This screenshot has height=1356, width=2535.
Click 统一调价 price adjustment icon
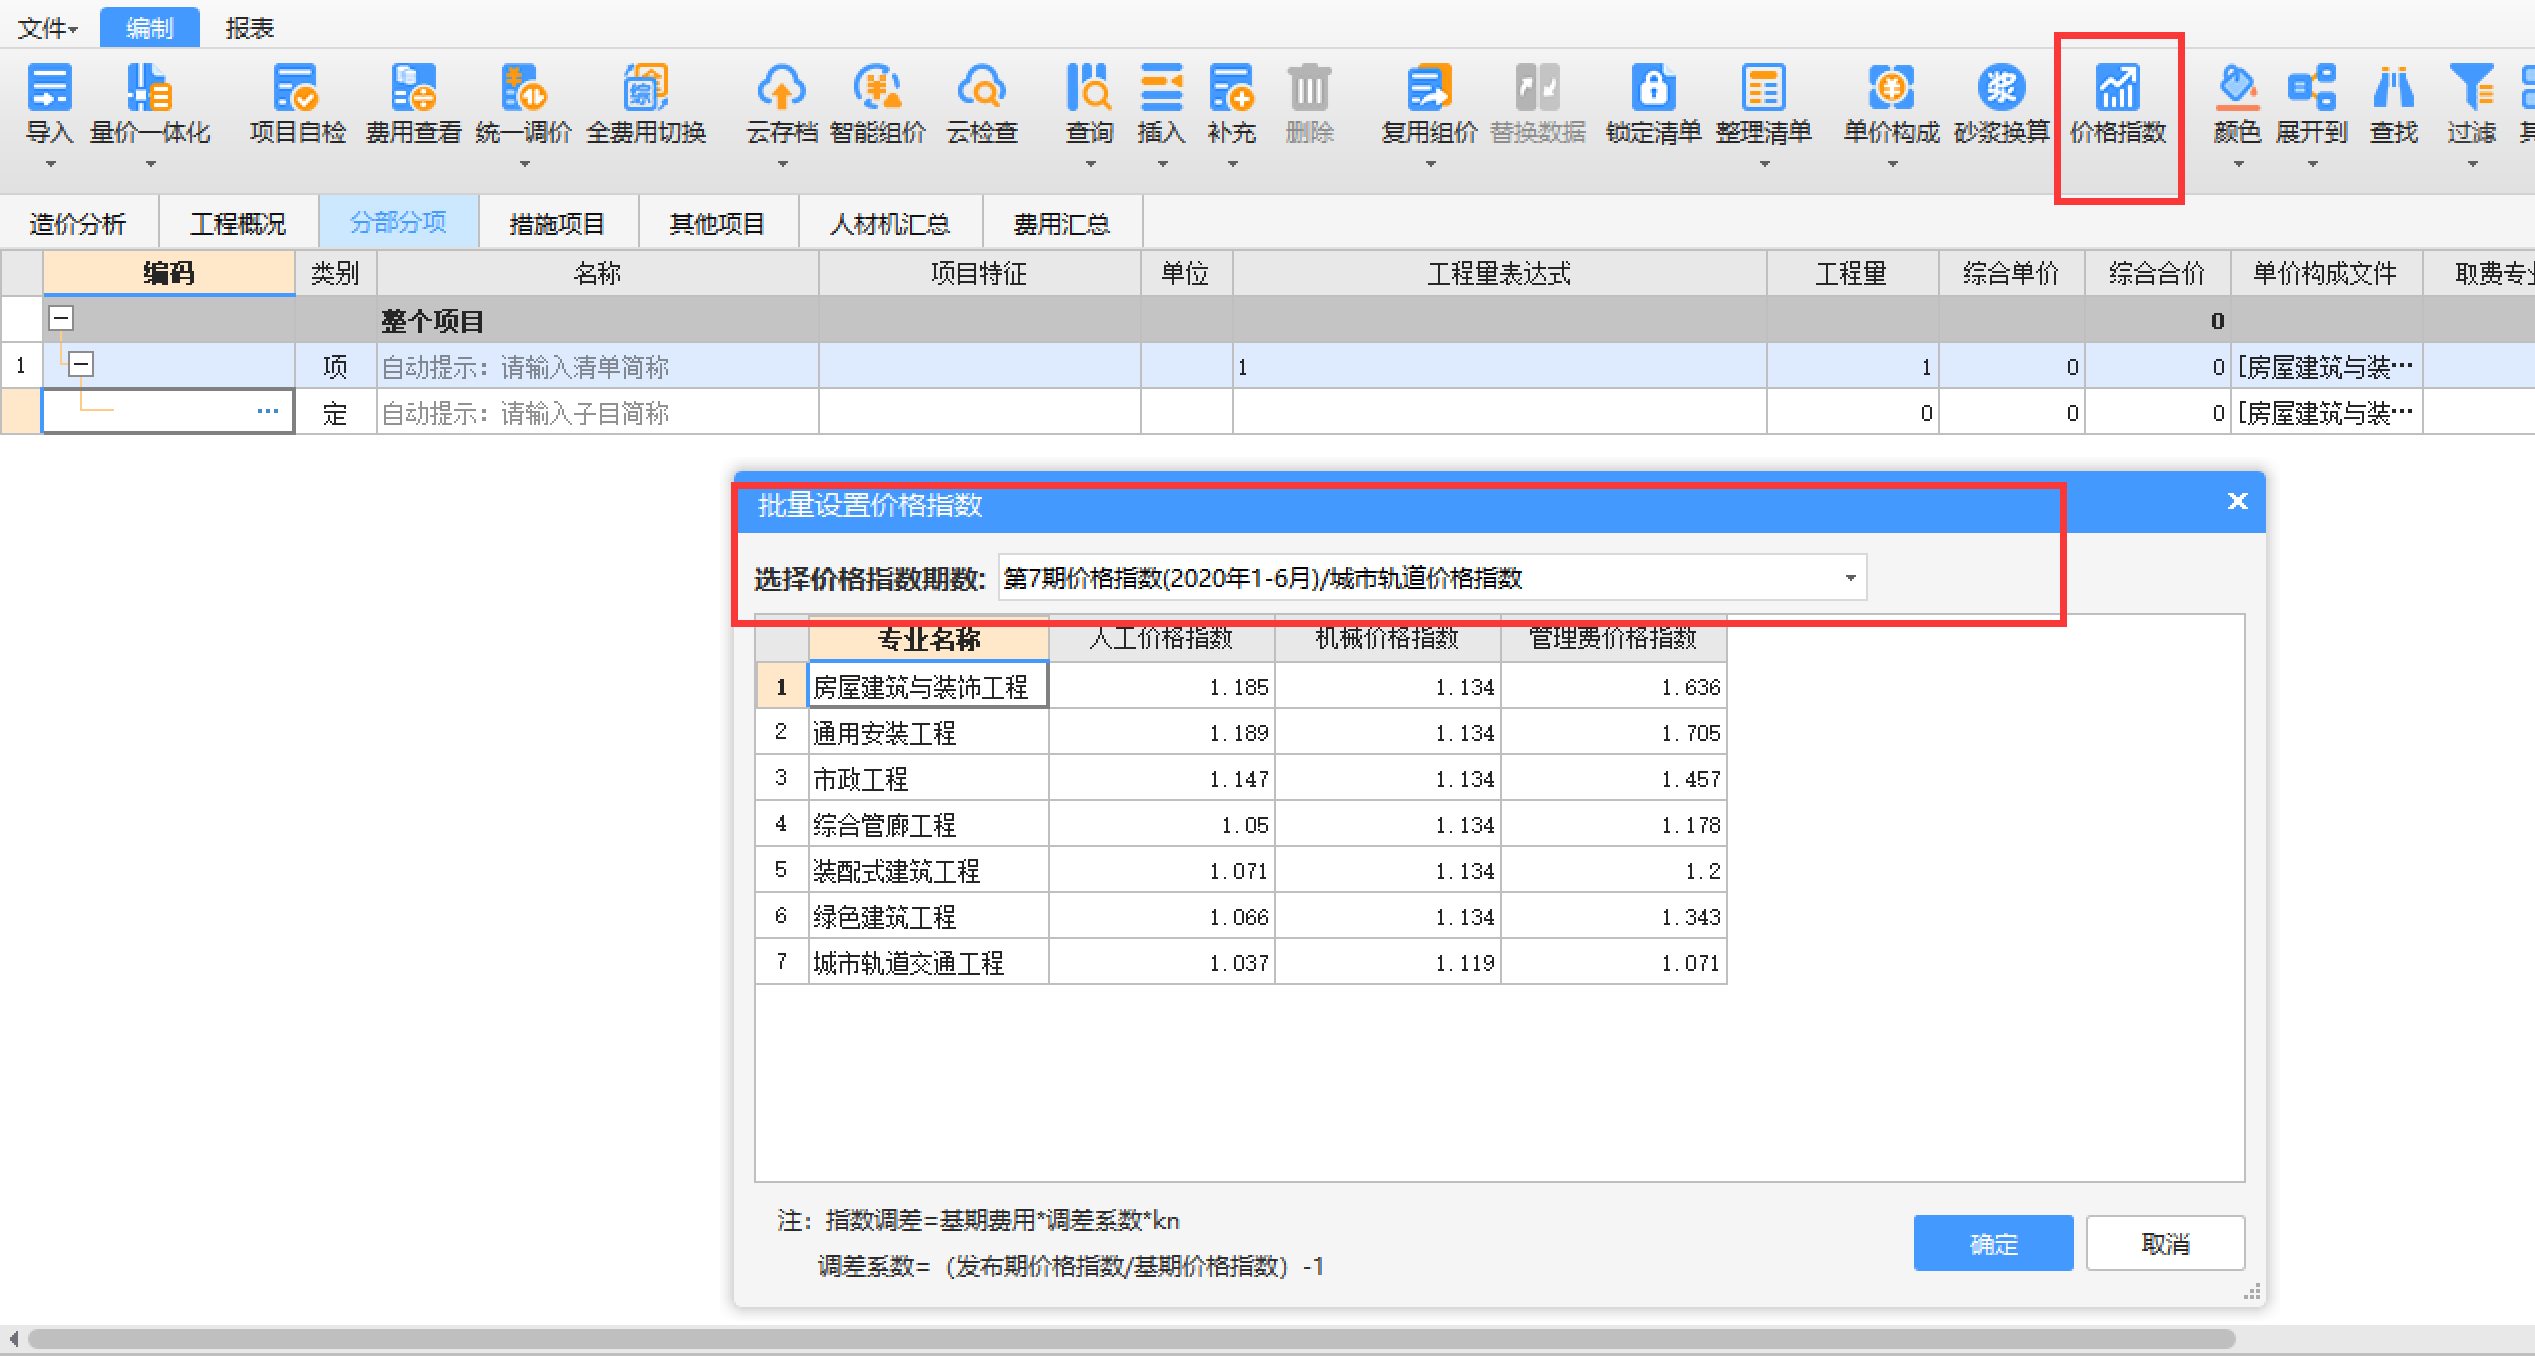pos(523,87)
